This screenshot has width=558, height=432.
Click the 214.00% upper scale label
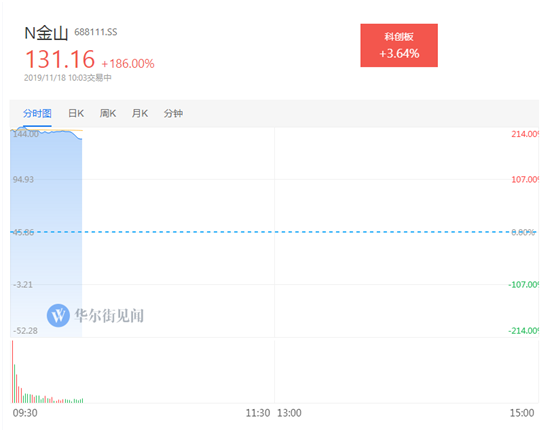point(525,134)
